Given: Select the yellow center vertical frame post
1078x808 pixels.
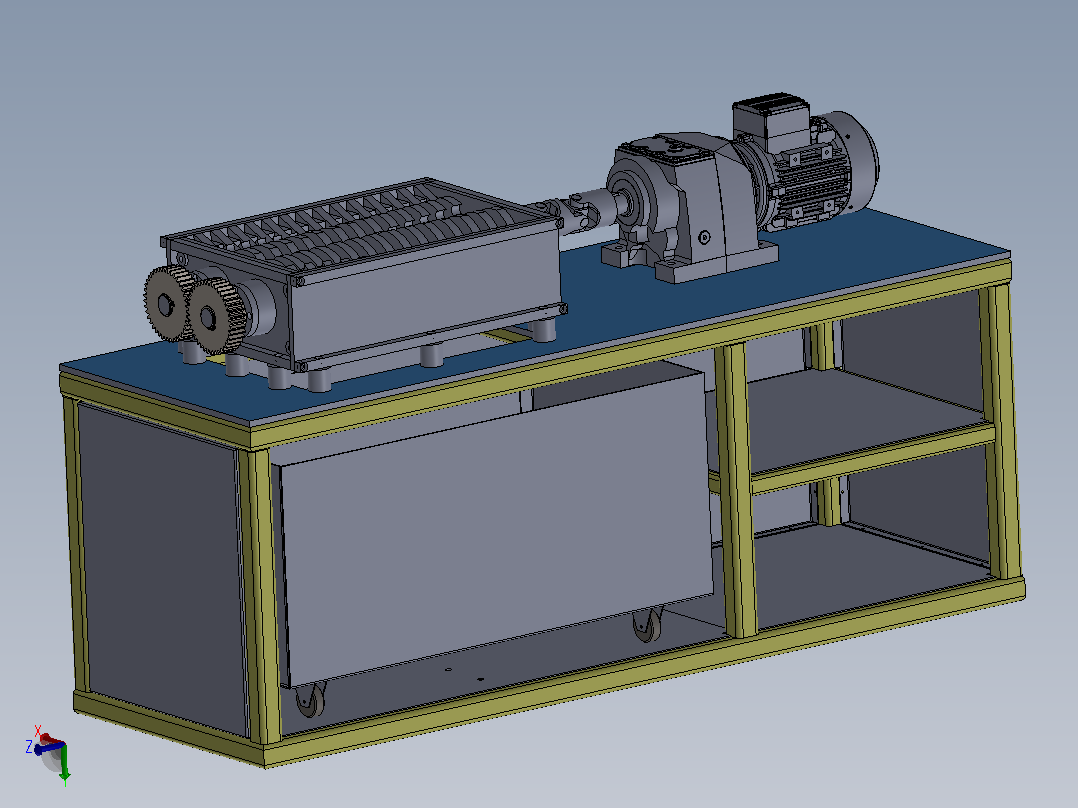Looking at the screenshot, I should coord(738,490).
